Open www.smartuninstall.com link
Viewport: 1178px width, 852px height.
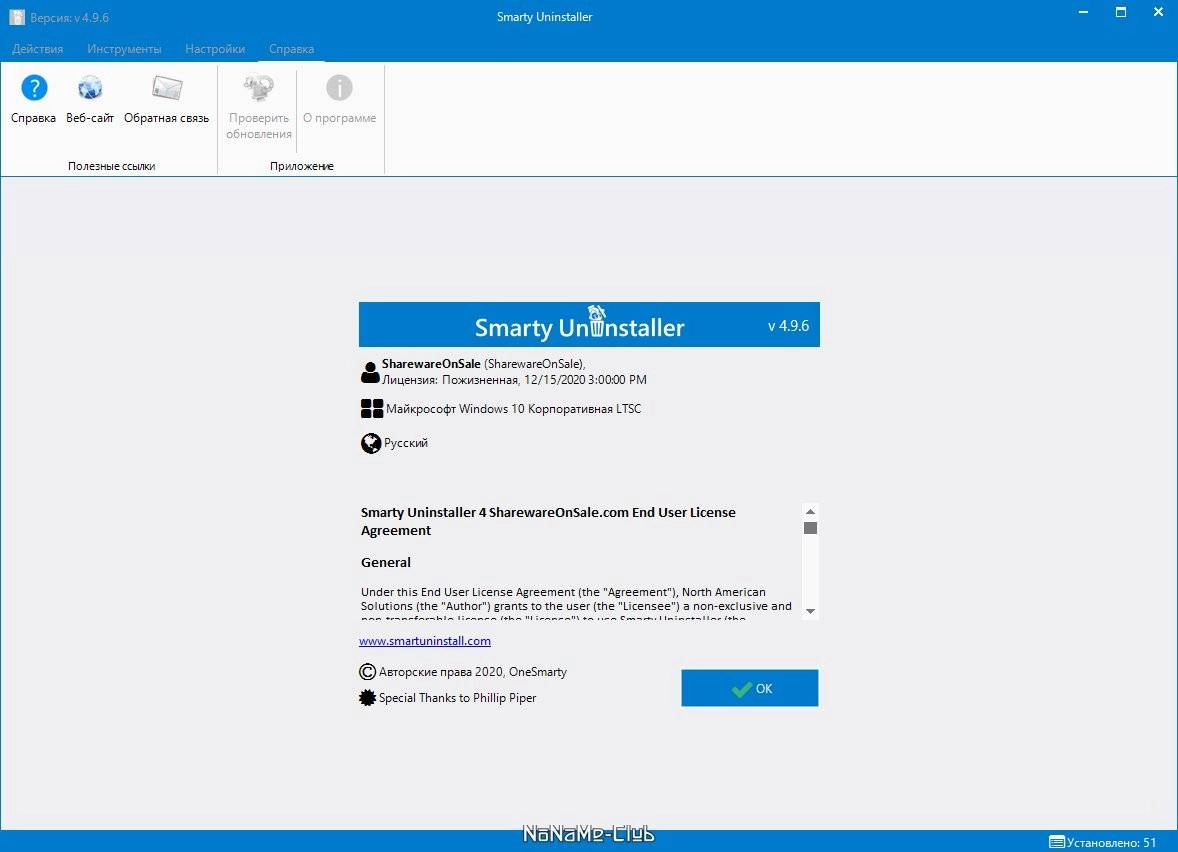click(x=424, y=641)
